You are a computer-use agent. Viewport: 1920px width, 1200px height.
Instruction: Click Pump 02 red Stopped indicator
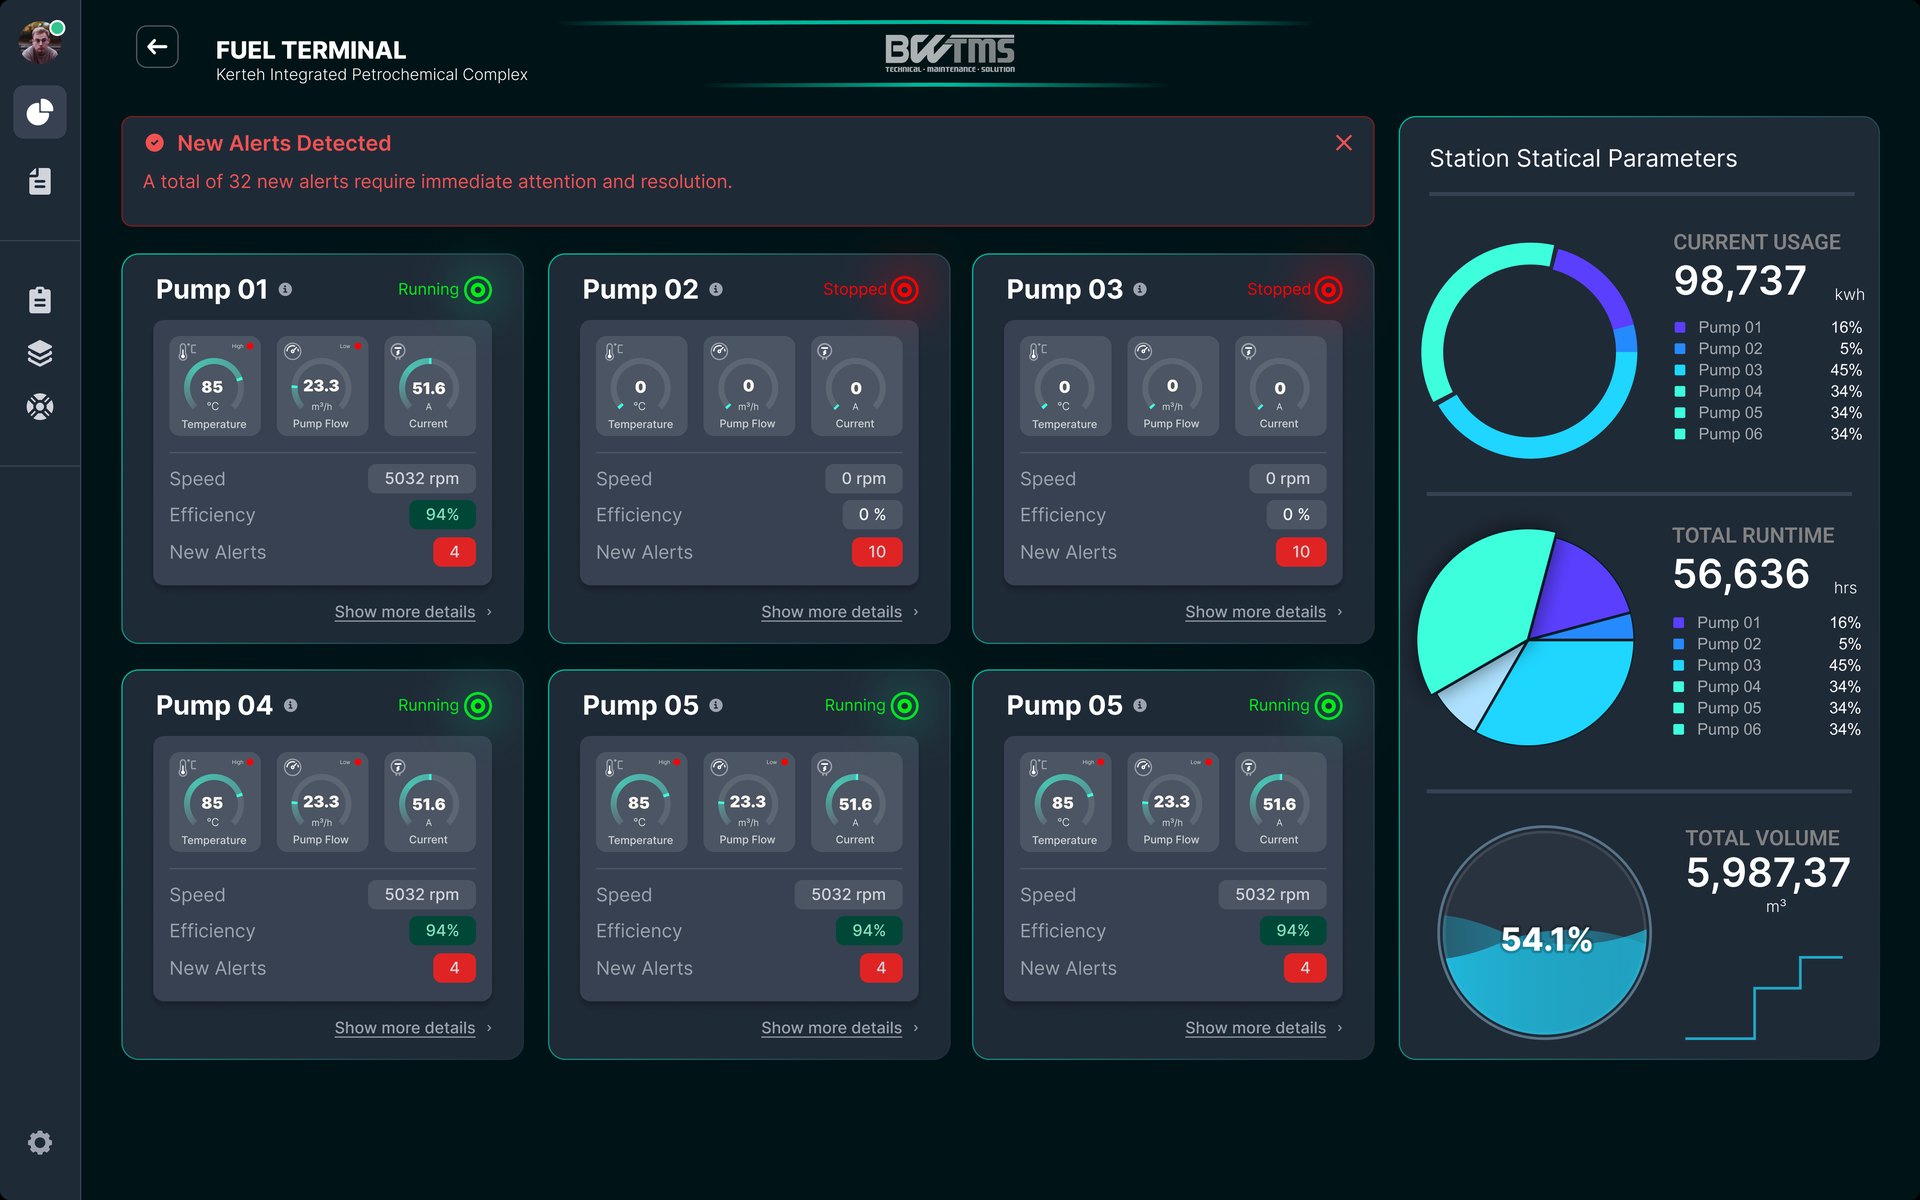pos(905,290)
